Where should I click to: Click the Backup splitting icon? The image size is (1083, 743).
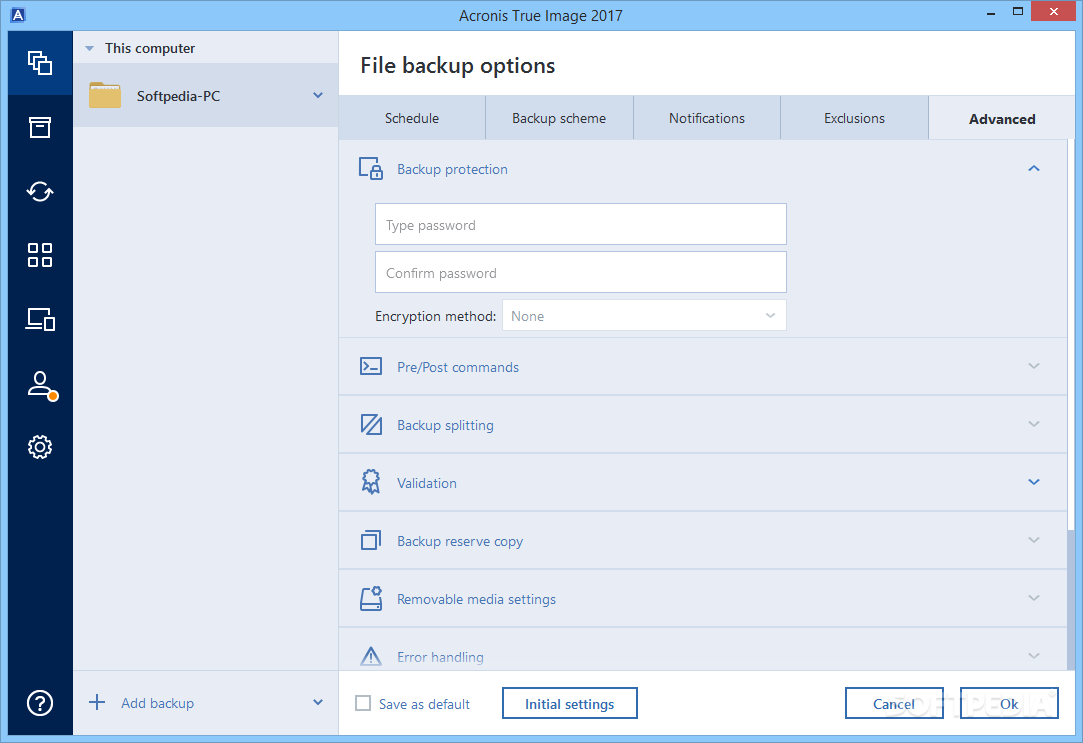click(371, 424)
